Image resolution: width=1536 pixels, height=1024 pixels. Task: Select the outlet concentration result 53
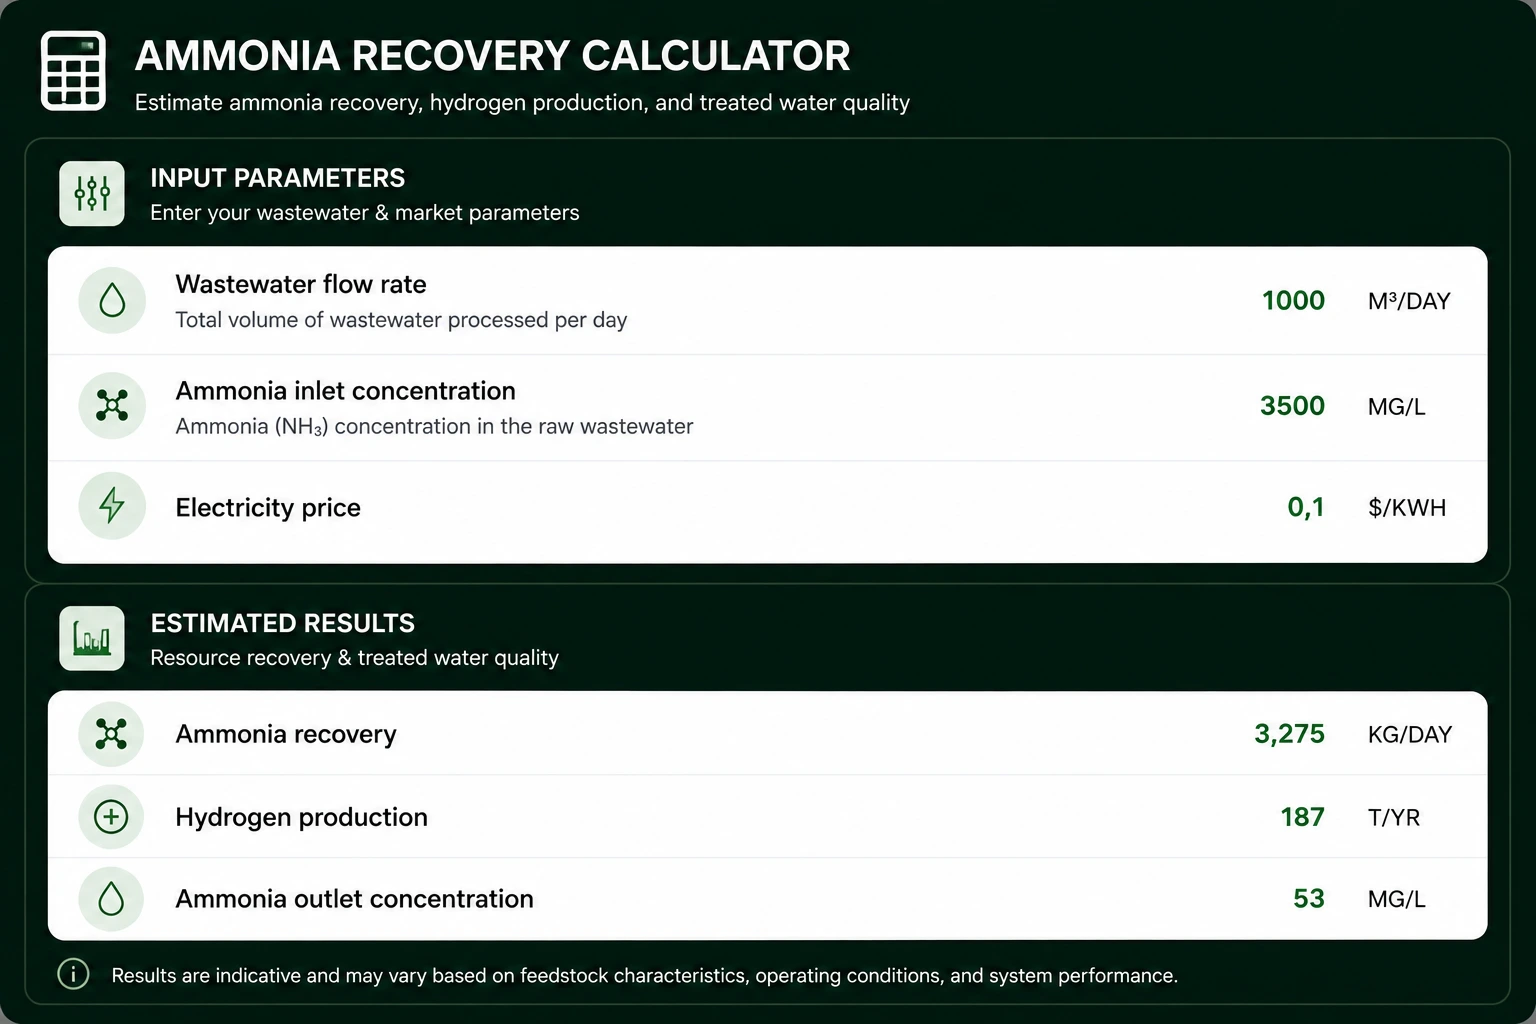click(1308, 899)
